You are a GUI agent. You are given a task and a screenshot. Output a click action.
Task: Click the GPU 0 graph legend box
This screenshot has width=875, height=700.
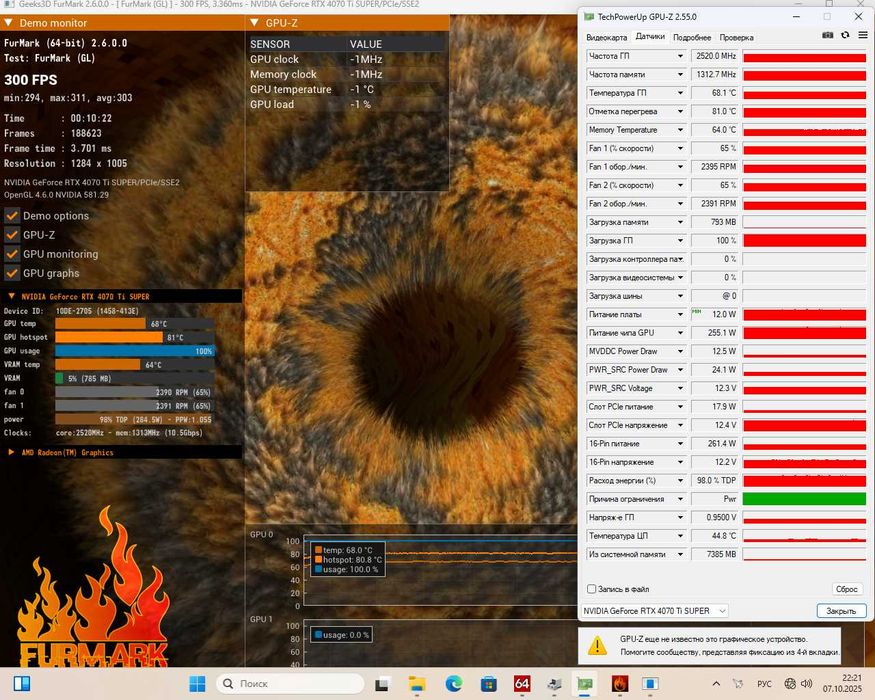pos(347,559)
